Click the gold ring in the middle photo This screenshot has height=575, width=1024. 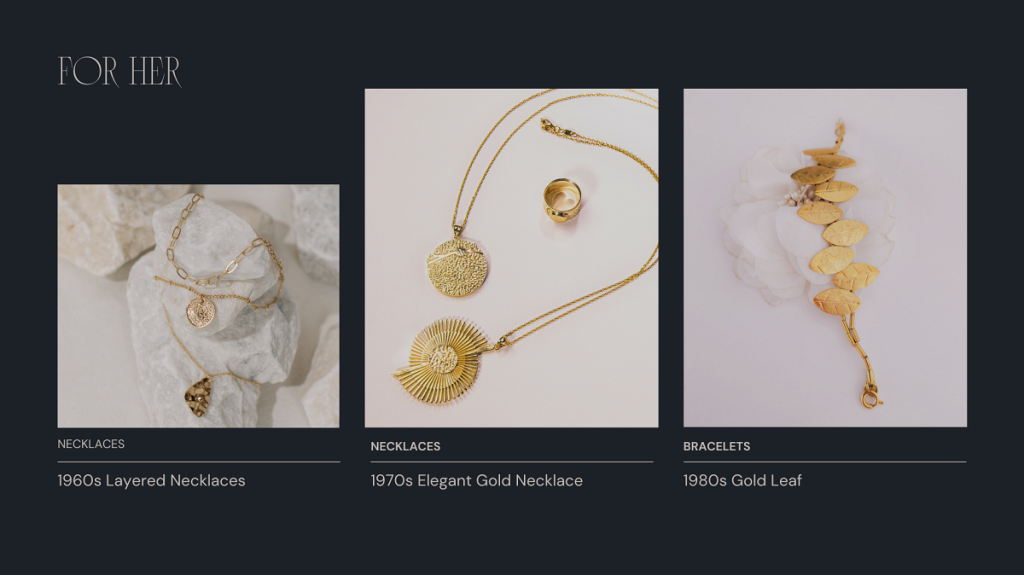(x=562, y=200)
